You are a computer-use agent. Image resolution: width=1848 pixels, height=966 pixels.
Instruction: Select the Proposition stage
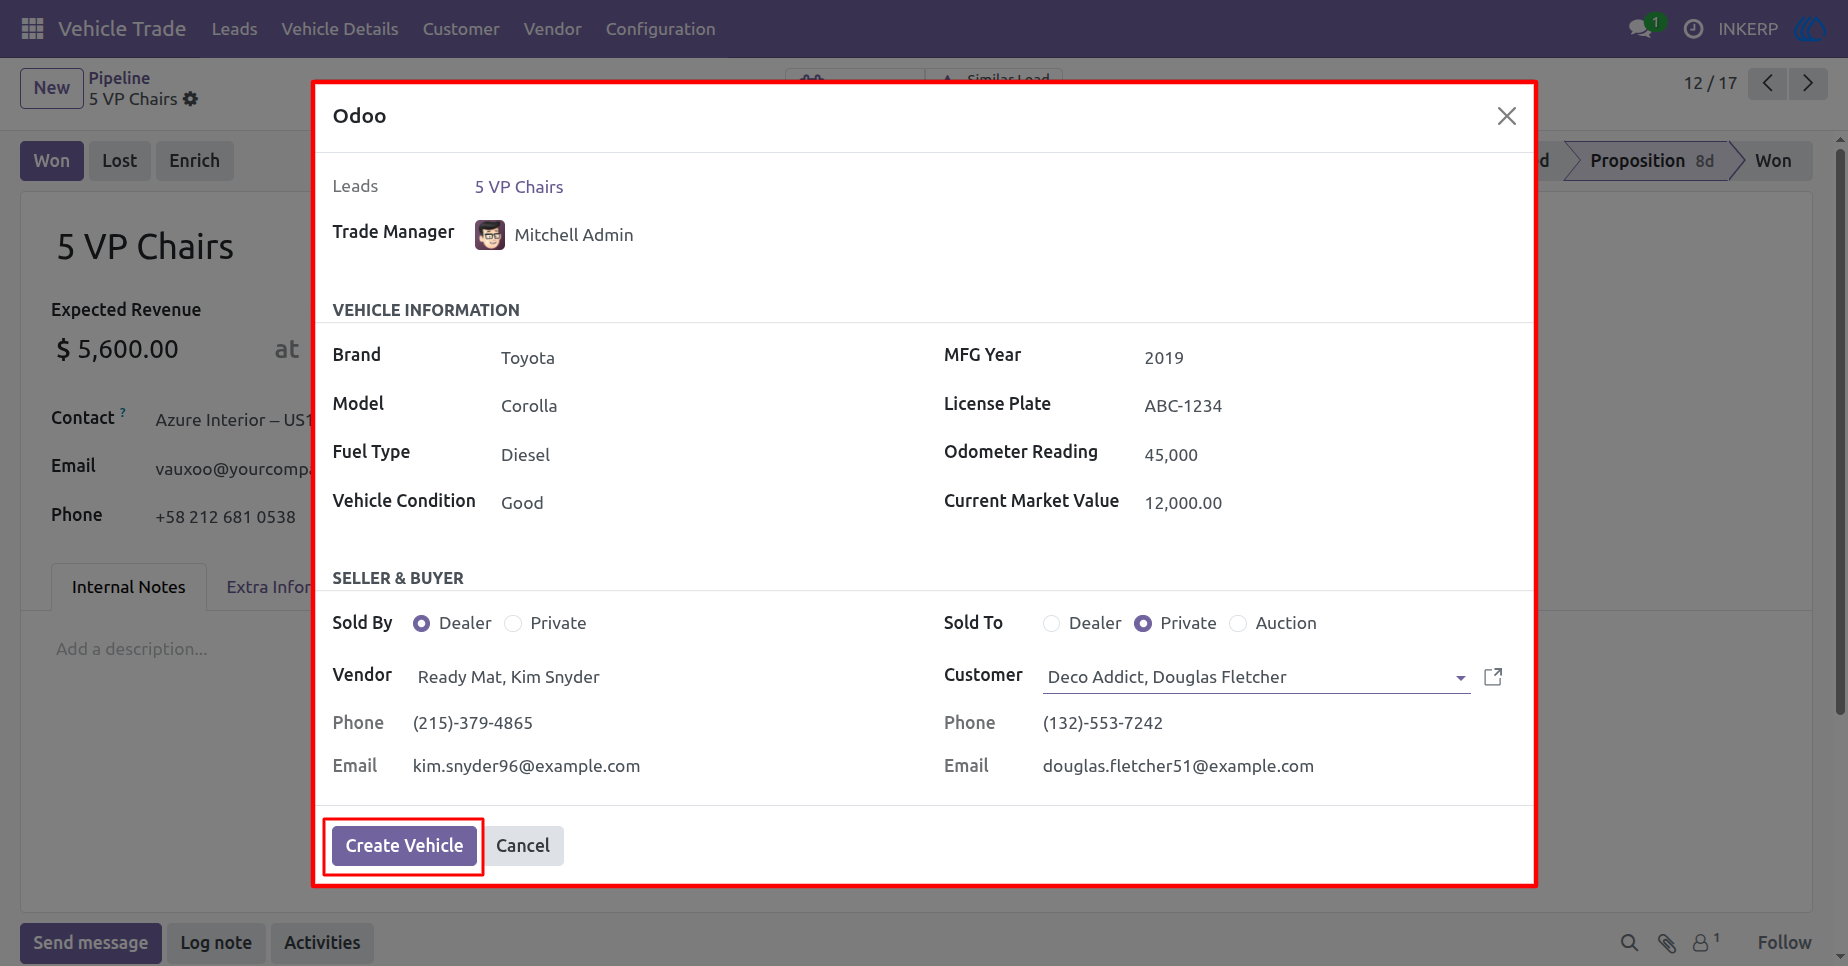[1651, 161]
